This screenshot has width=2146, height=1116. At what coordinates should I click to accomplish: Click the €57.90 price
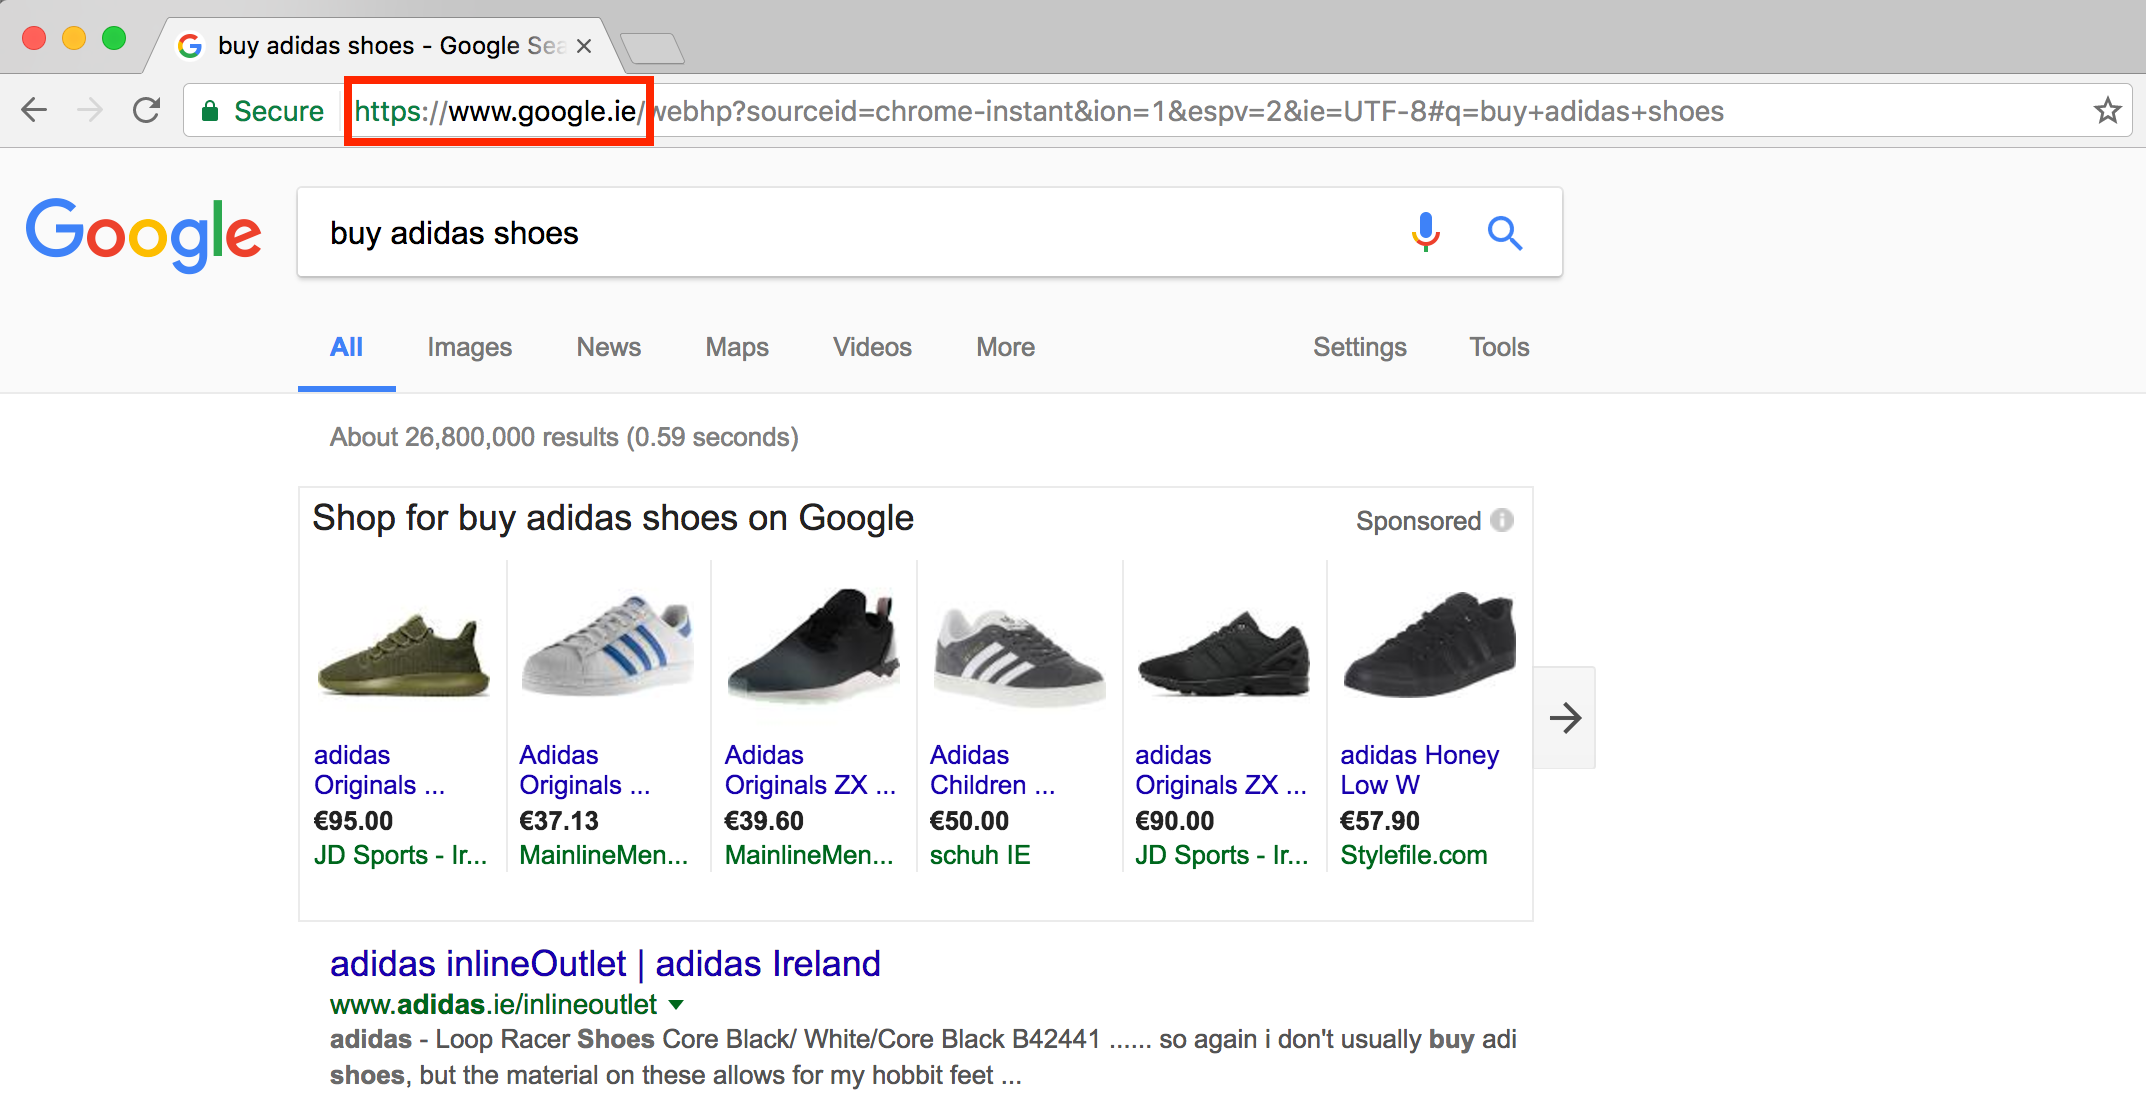tap(1380, 821)
